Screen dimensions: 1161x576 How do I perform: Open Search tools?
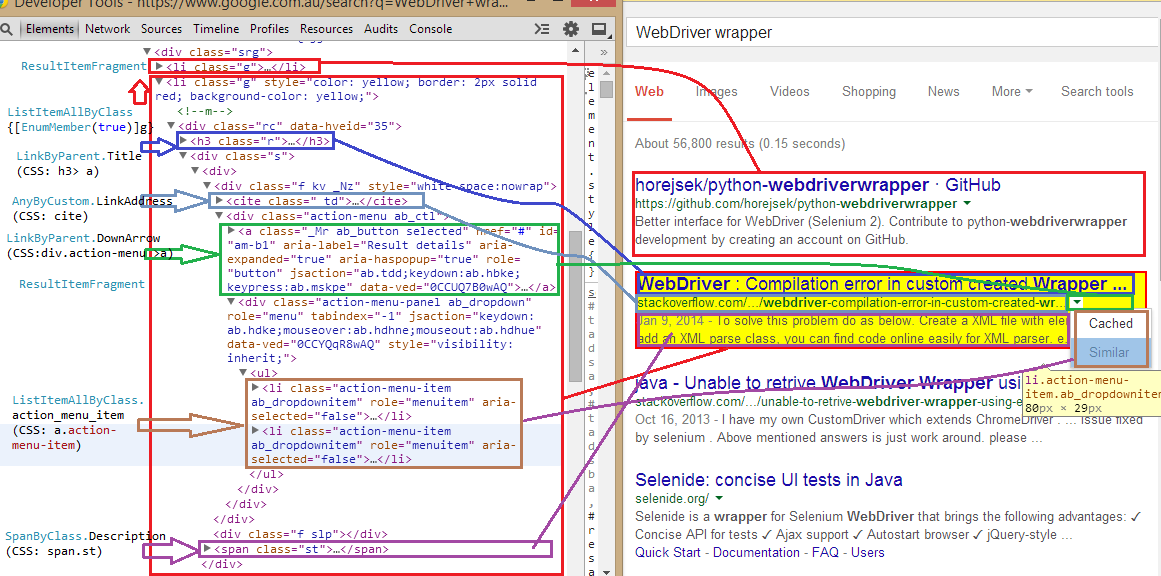[1097, 92]
